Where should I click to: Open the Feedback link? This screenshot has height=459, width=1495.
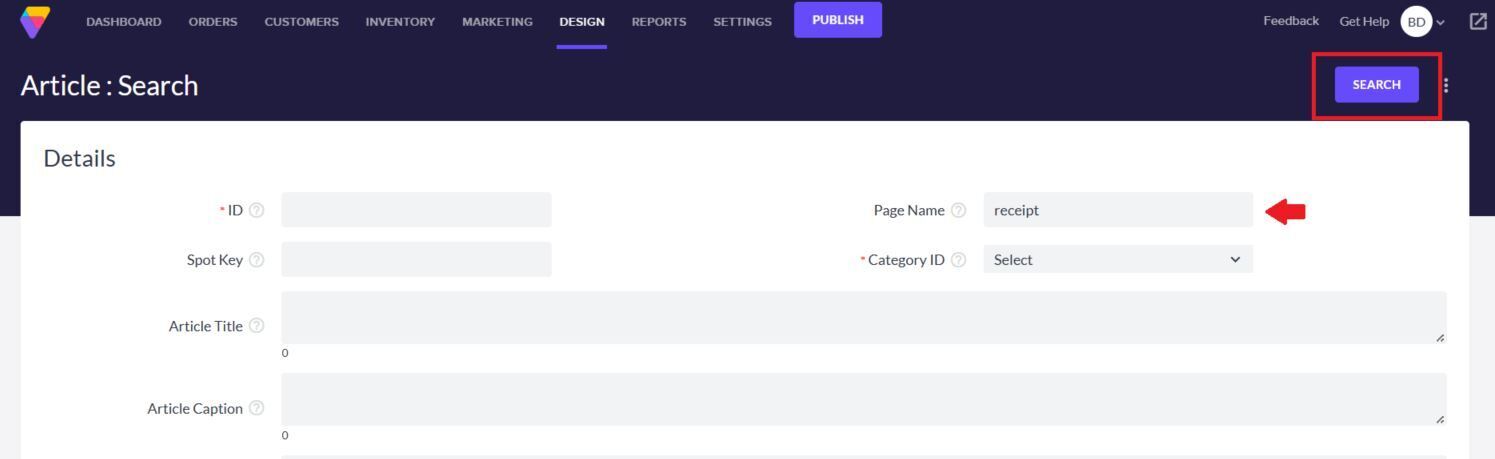click(x=1290, y=21)
